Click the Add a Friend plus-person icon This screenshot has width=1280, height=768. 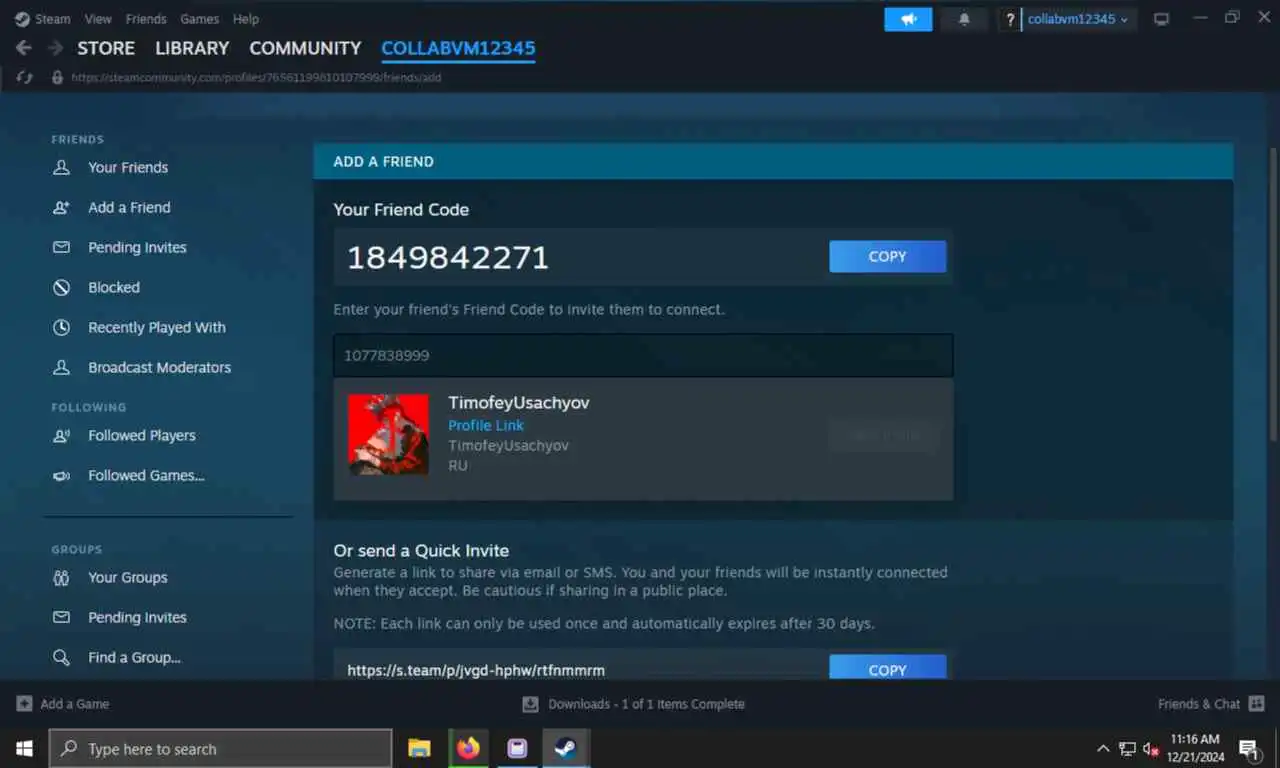click(62, 207)
